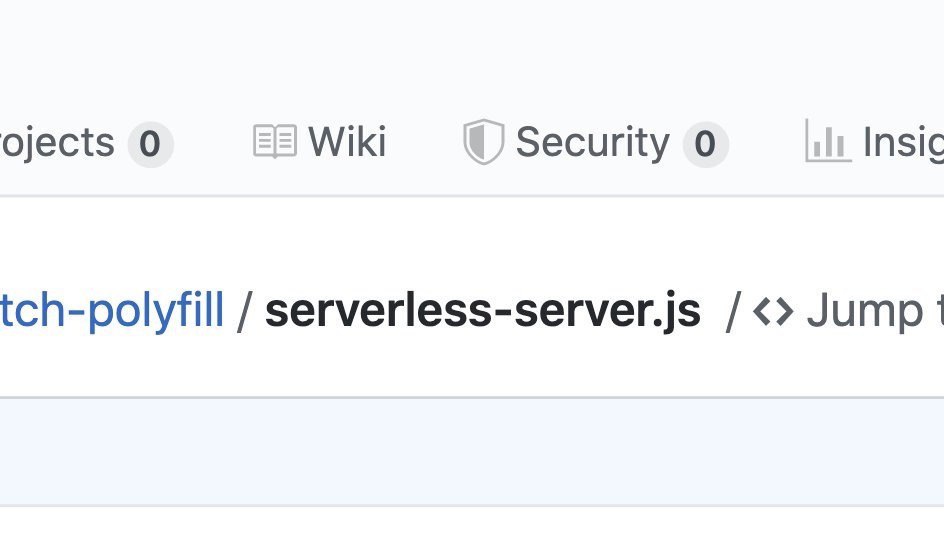
Task: Click the white area below blue bar
Action: [x=472, y=532]
